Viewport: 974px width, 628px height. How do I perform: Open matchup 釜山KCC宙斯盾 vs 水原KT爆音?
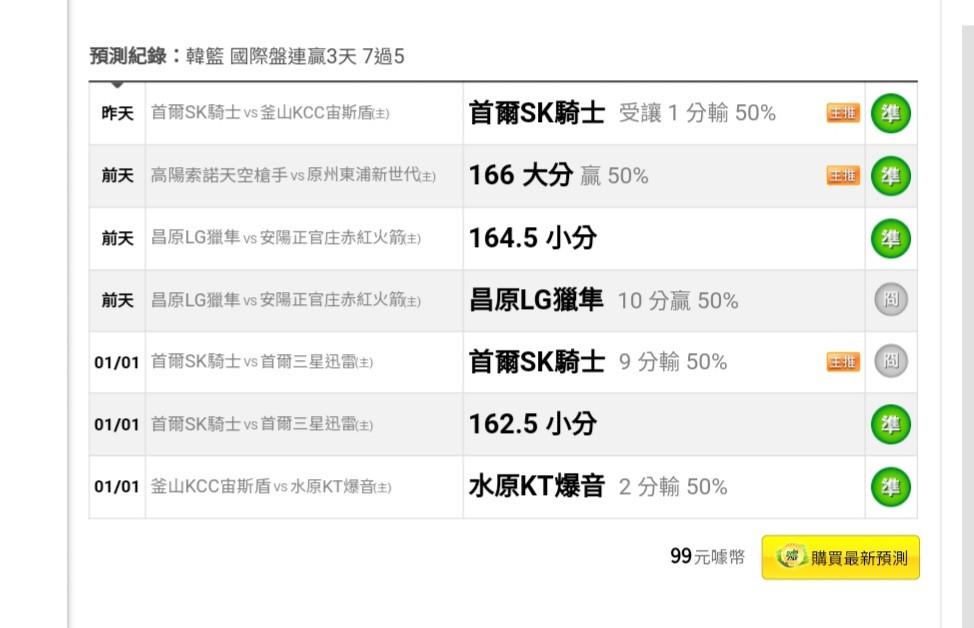[x=271, y=486]
